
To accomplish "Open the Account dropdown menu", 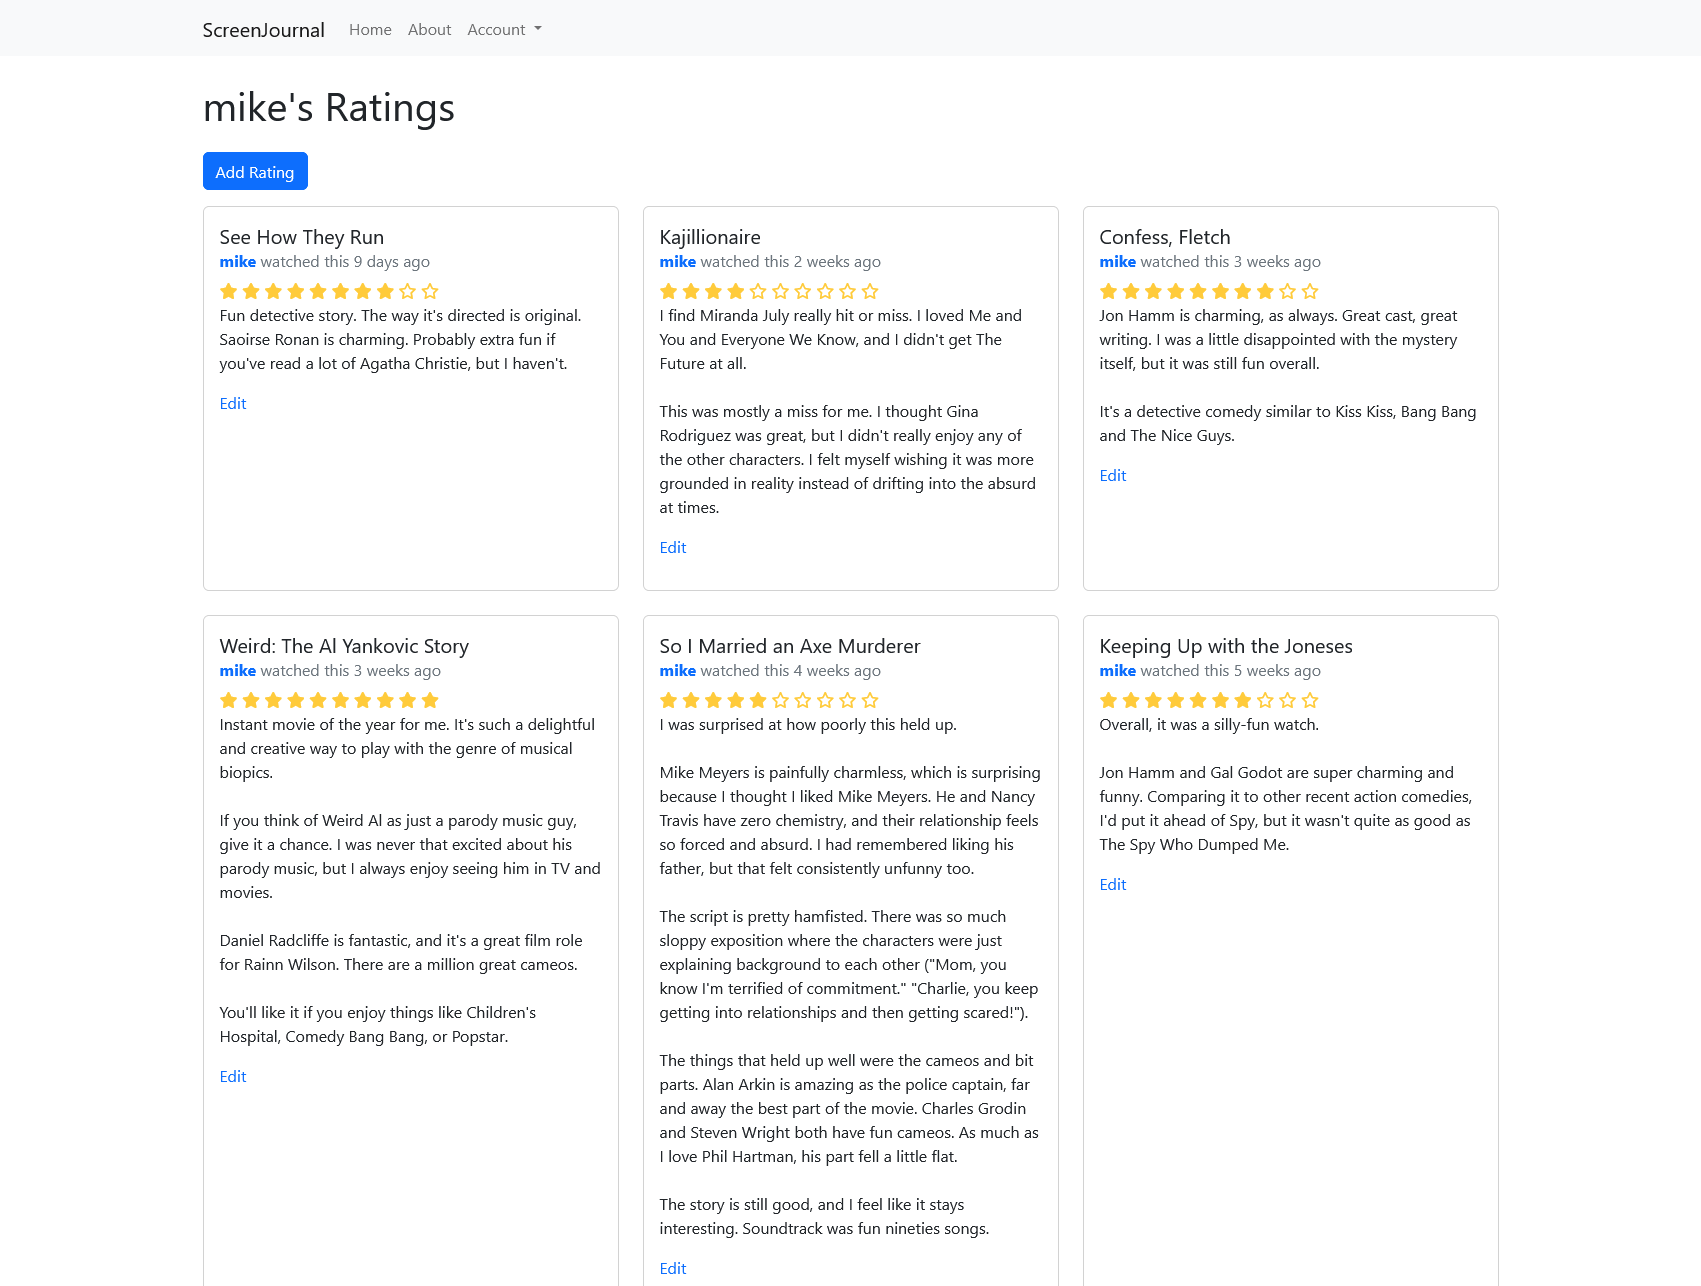I will 504,30.
